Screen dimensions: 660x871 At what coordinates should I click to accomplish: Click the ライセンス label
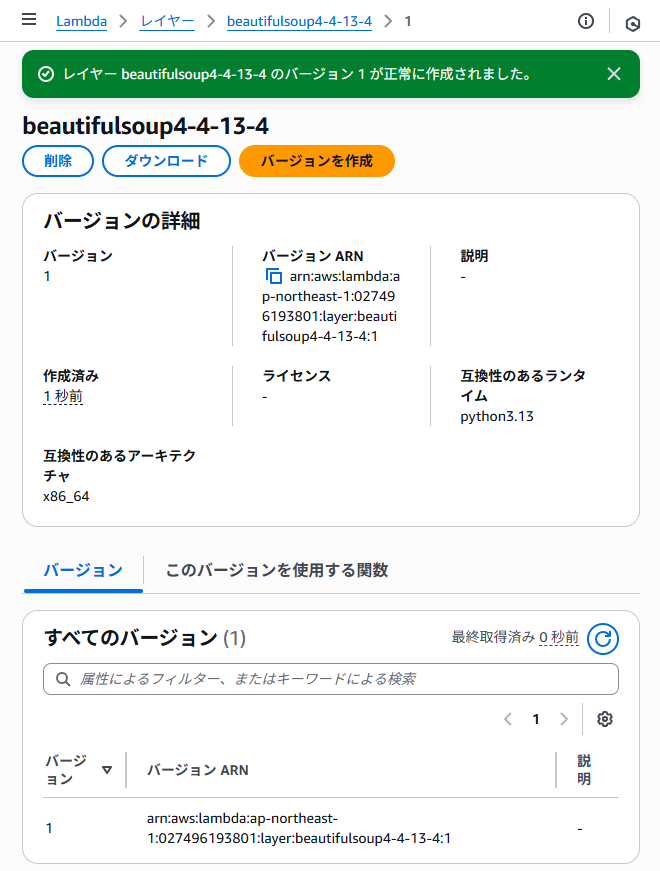coord(297,376)
